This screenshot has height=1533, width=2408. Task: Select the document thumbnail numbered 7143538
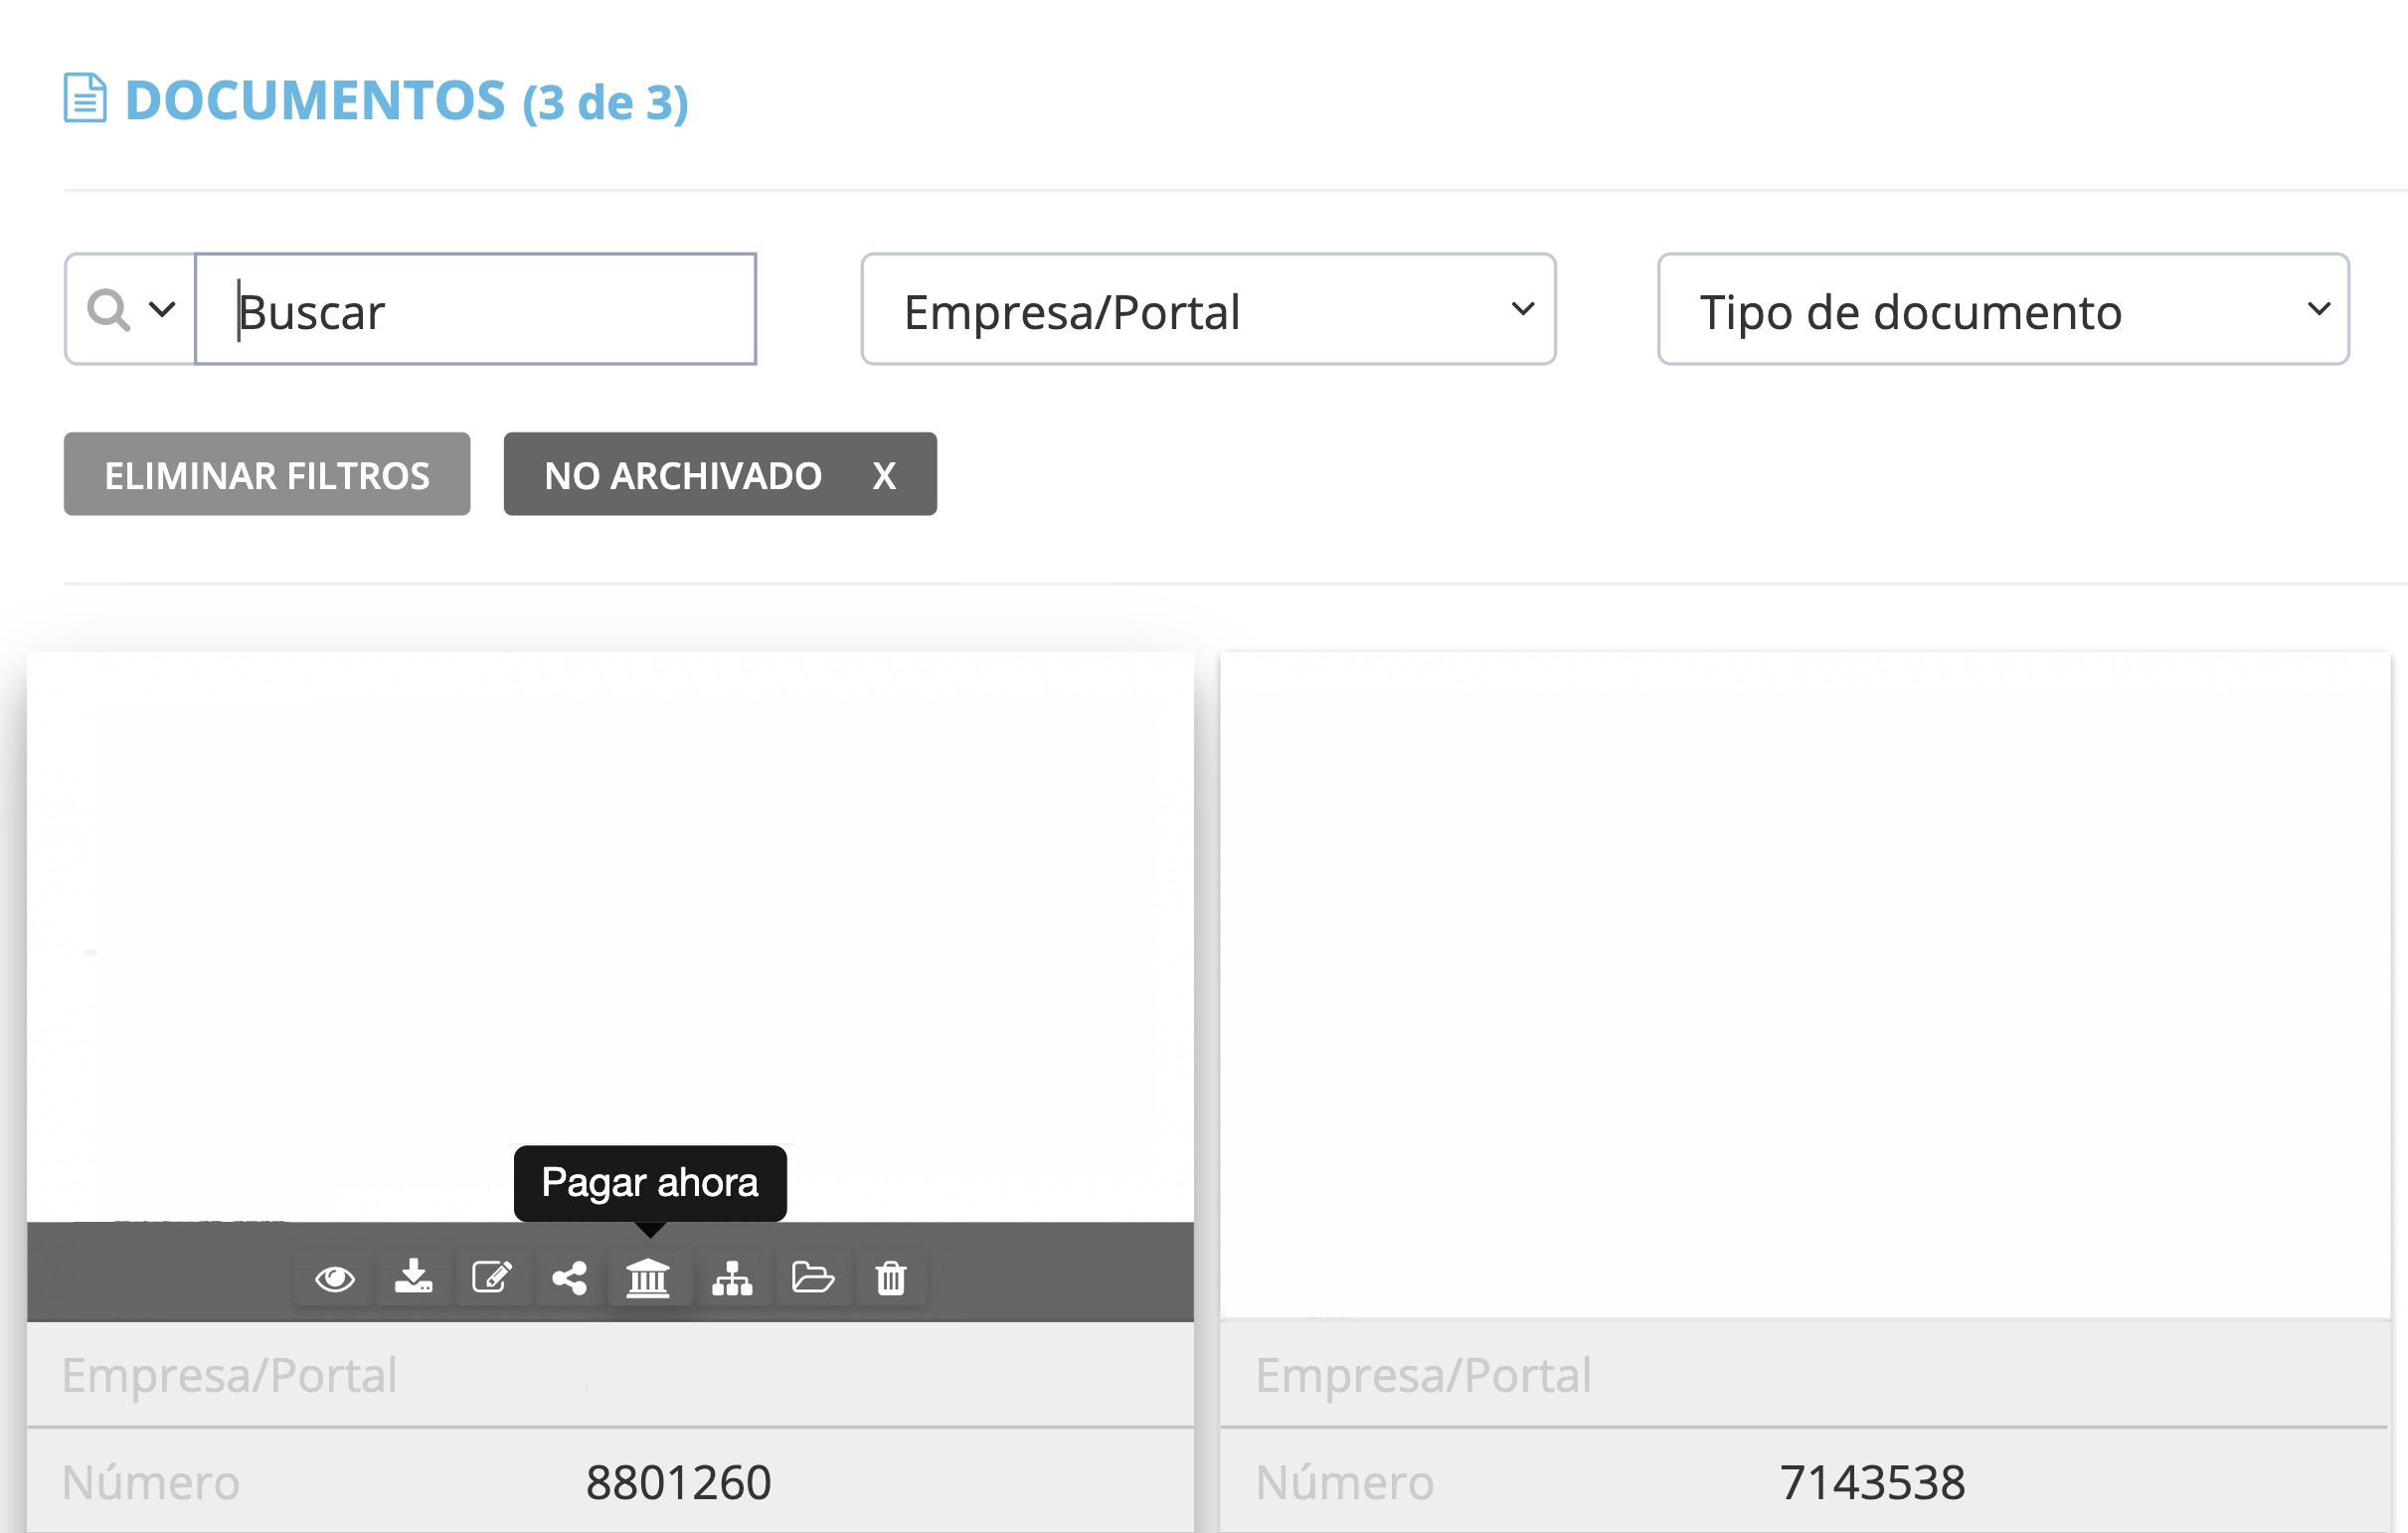tap(1805, 985)
